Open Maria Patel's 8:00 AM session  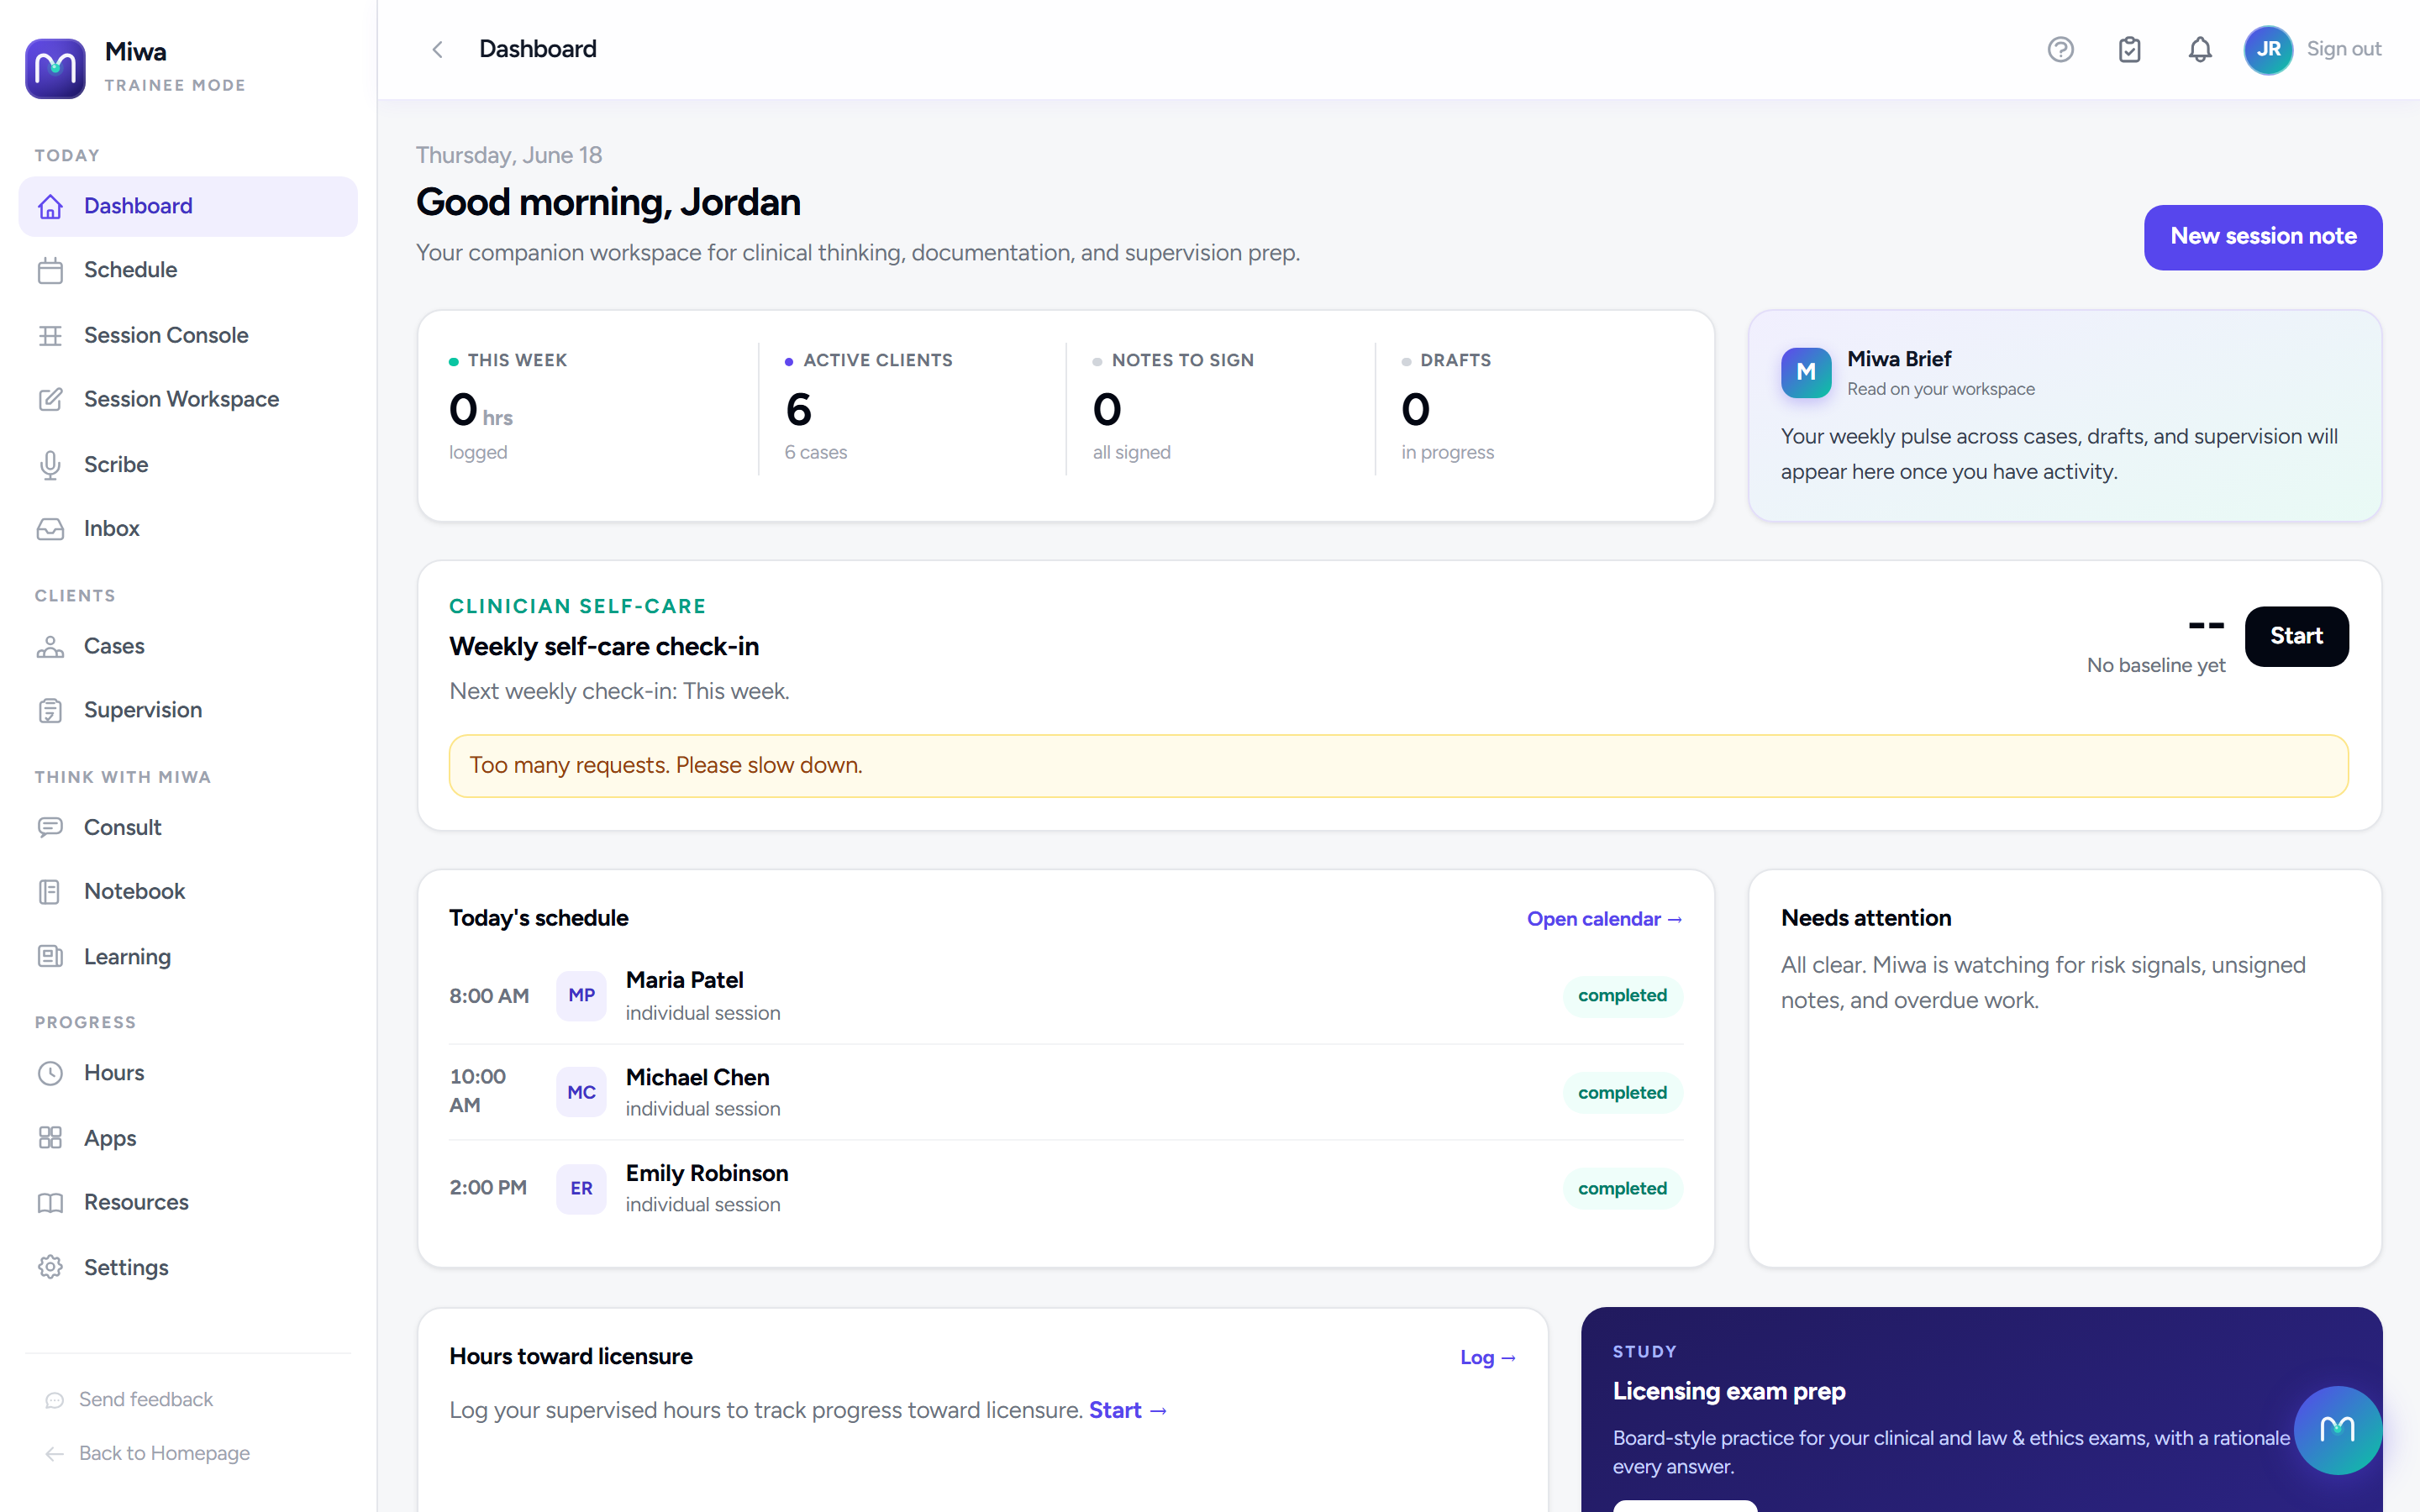coord(1066,996)
